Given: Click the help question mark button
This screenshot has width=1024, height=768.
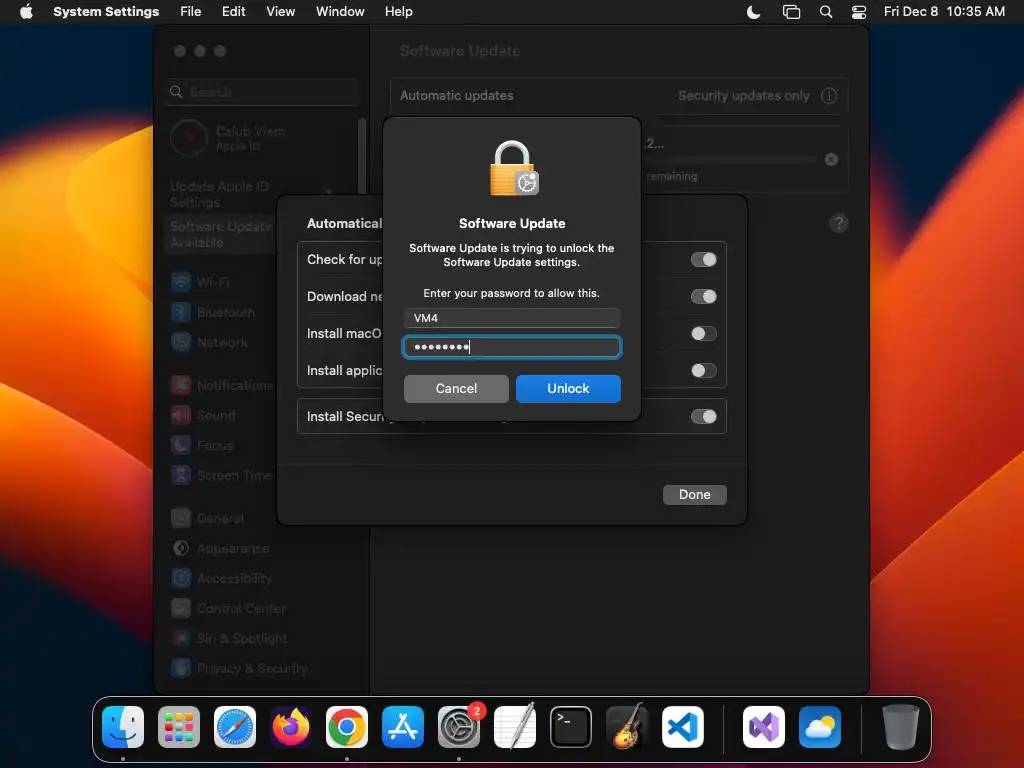Looking at the screenshot, I should pyautogui.click(x=839, y=223).
